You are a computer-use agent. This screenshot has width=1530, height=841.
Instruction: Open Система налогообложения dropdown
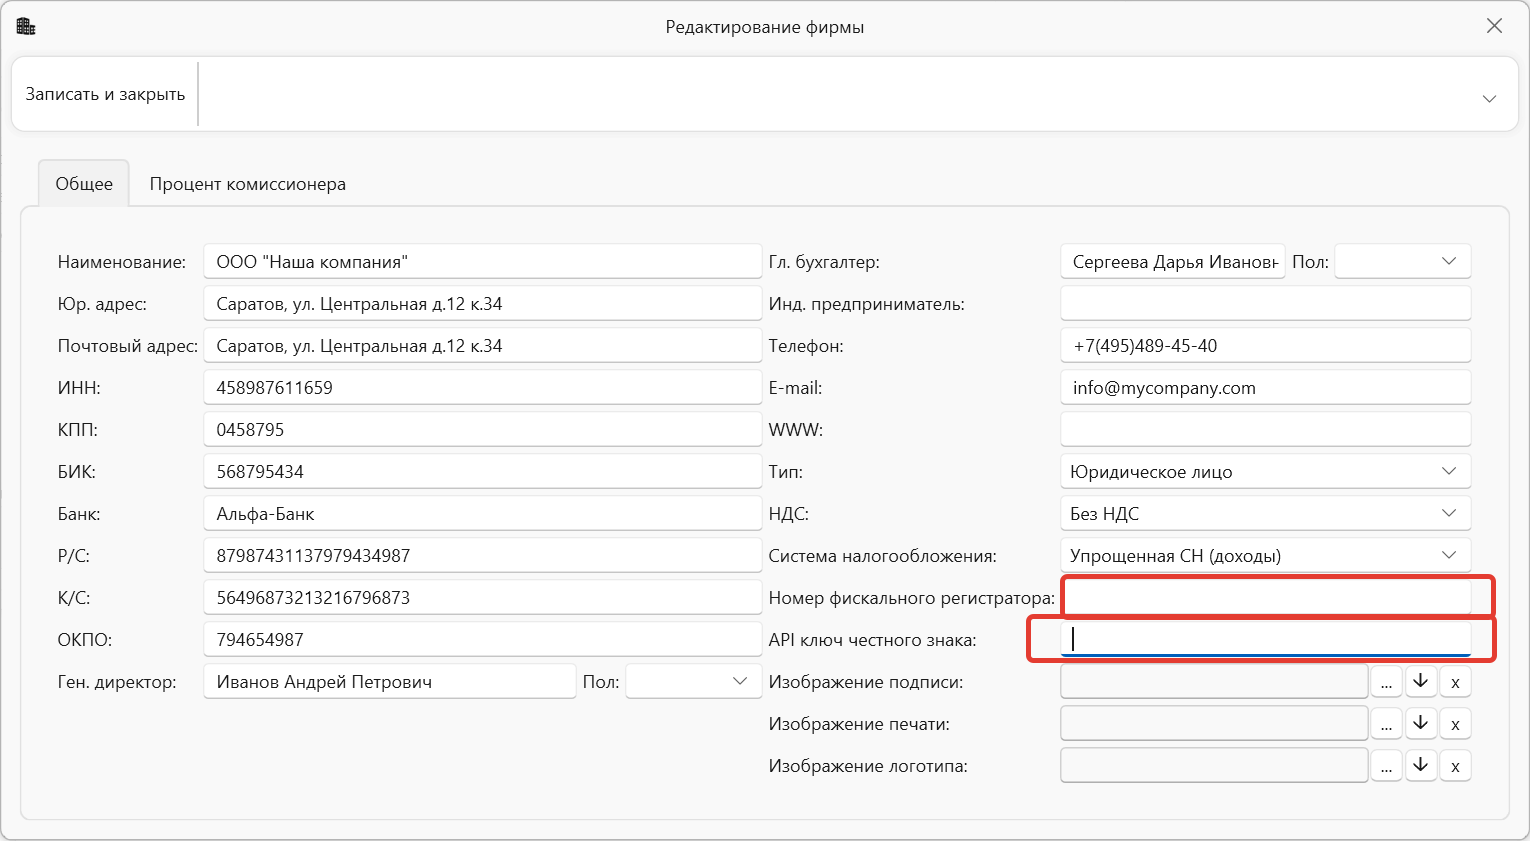(x=1265, y=555)
